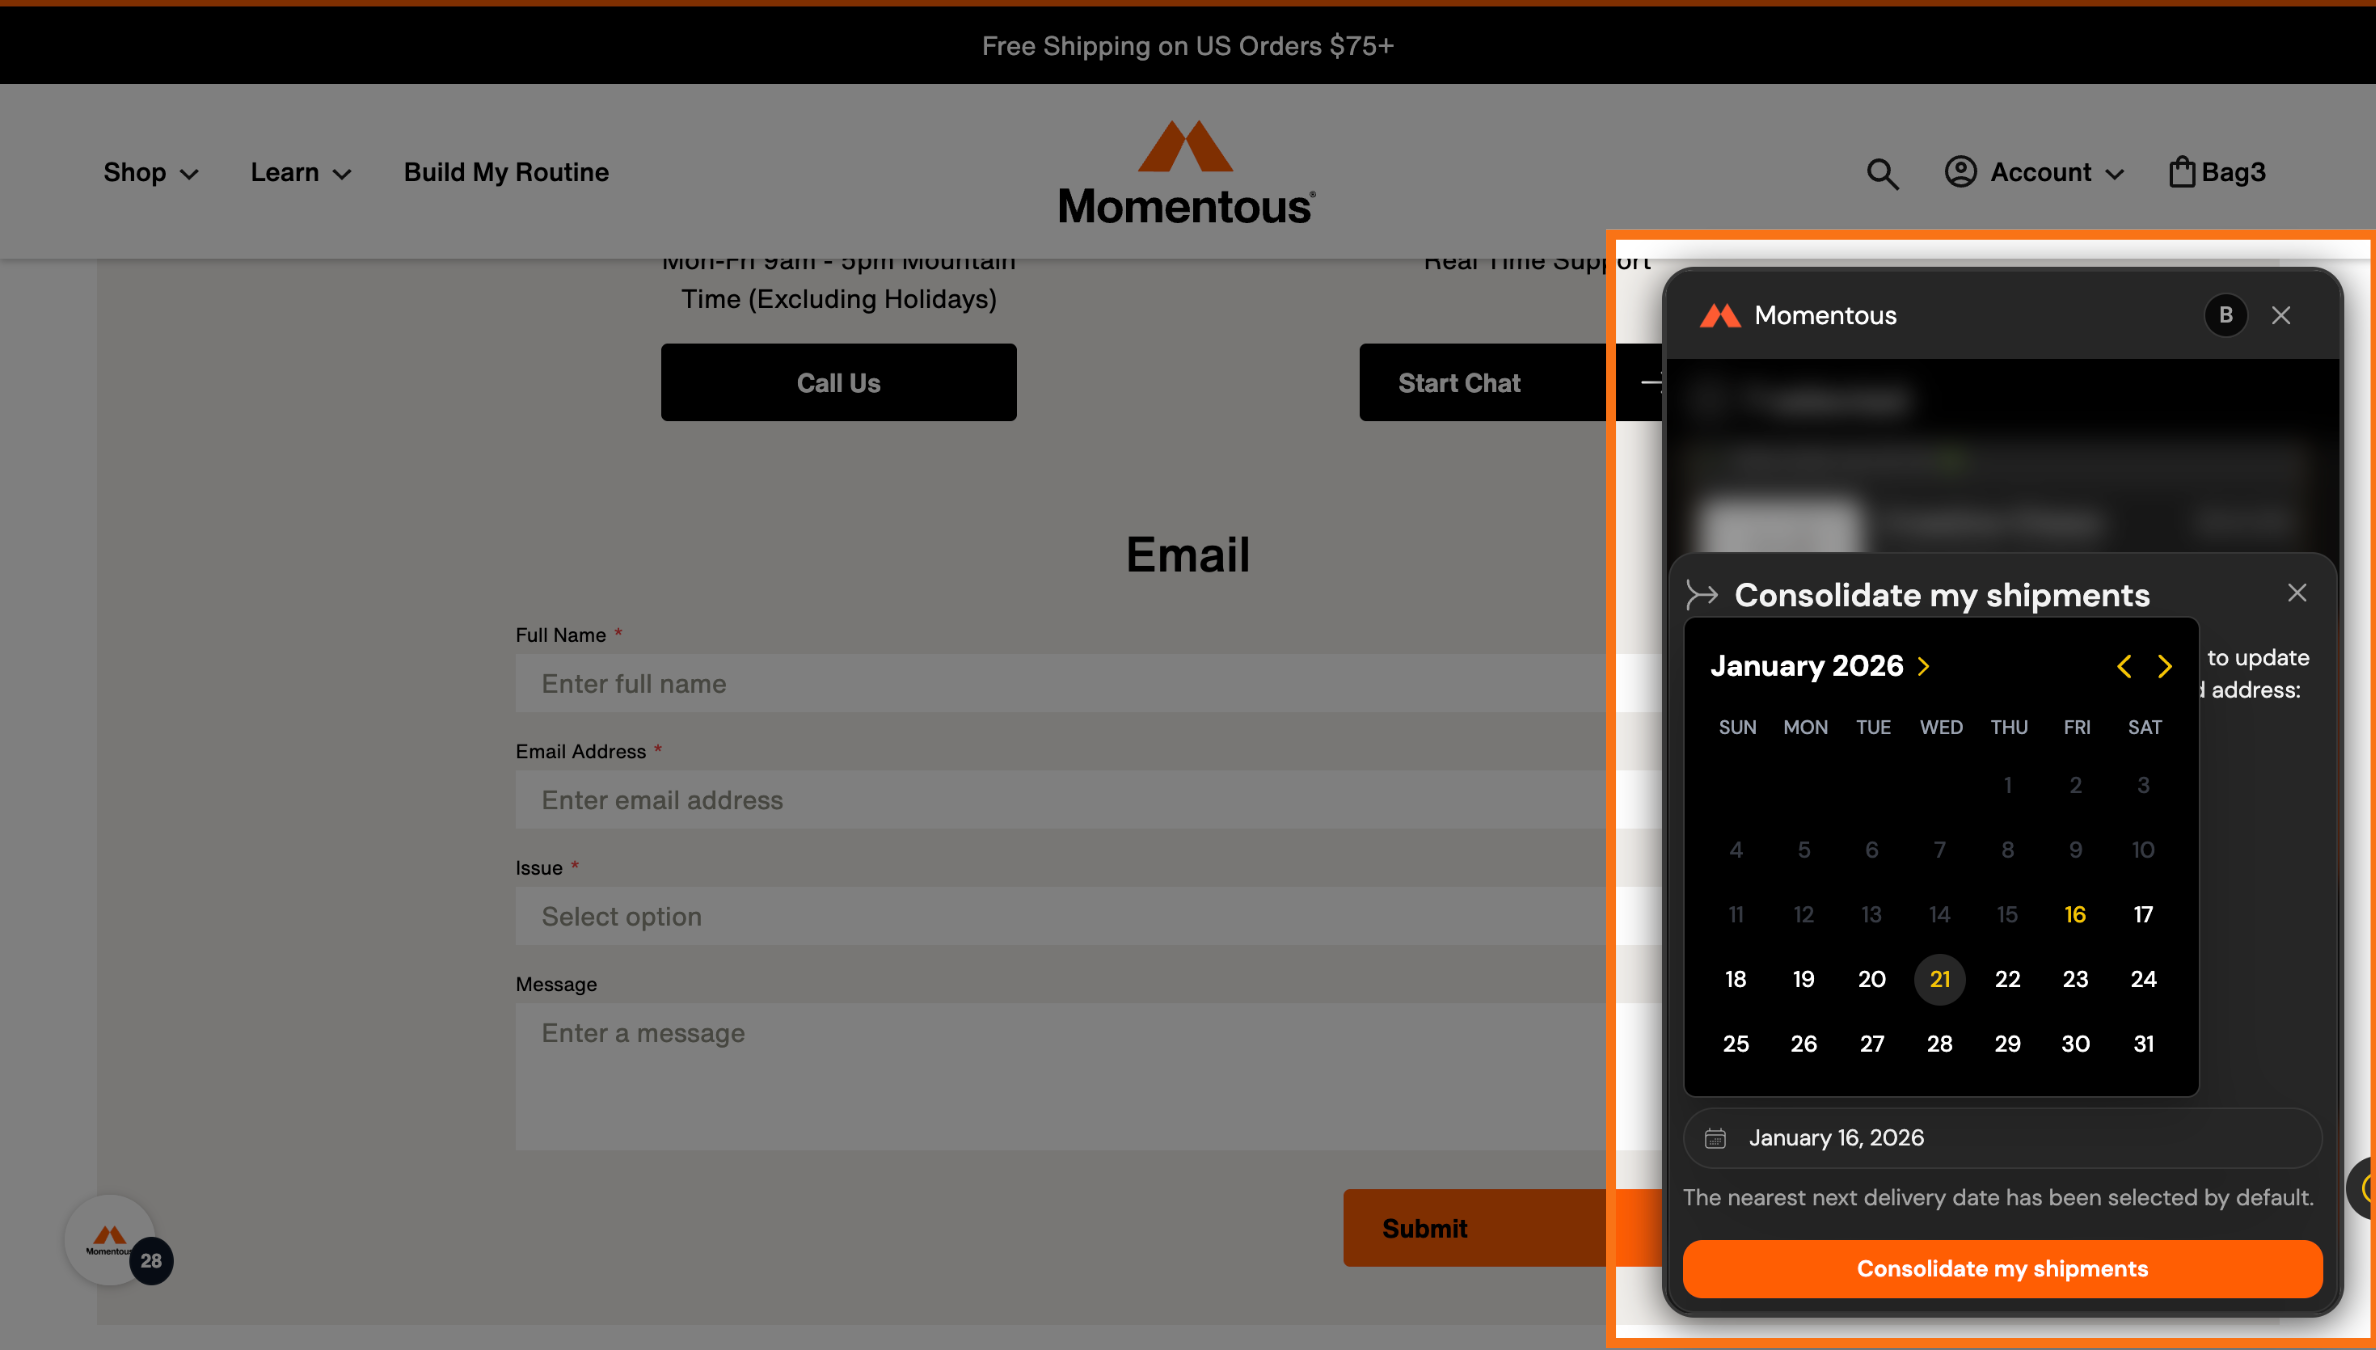Click the calendar icon in date field
2376x1350 pixels.
[x=1715, y=1138]
